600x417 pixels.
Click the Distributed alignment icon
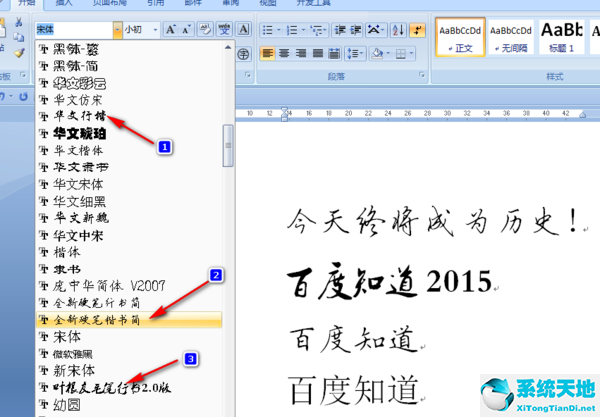(334, 54)
